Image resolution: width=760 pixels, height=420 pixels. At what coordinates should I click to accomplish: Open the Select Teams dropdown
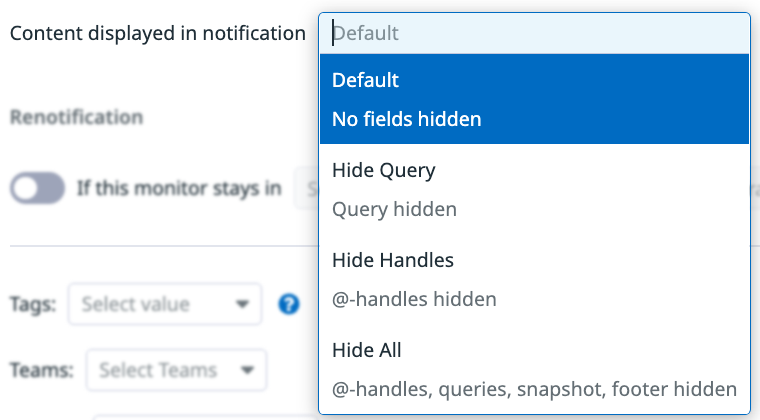click(x=176, y=370)
